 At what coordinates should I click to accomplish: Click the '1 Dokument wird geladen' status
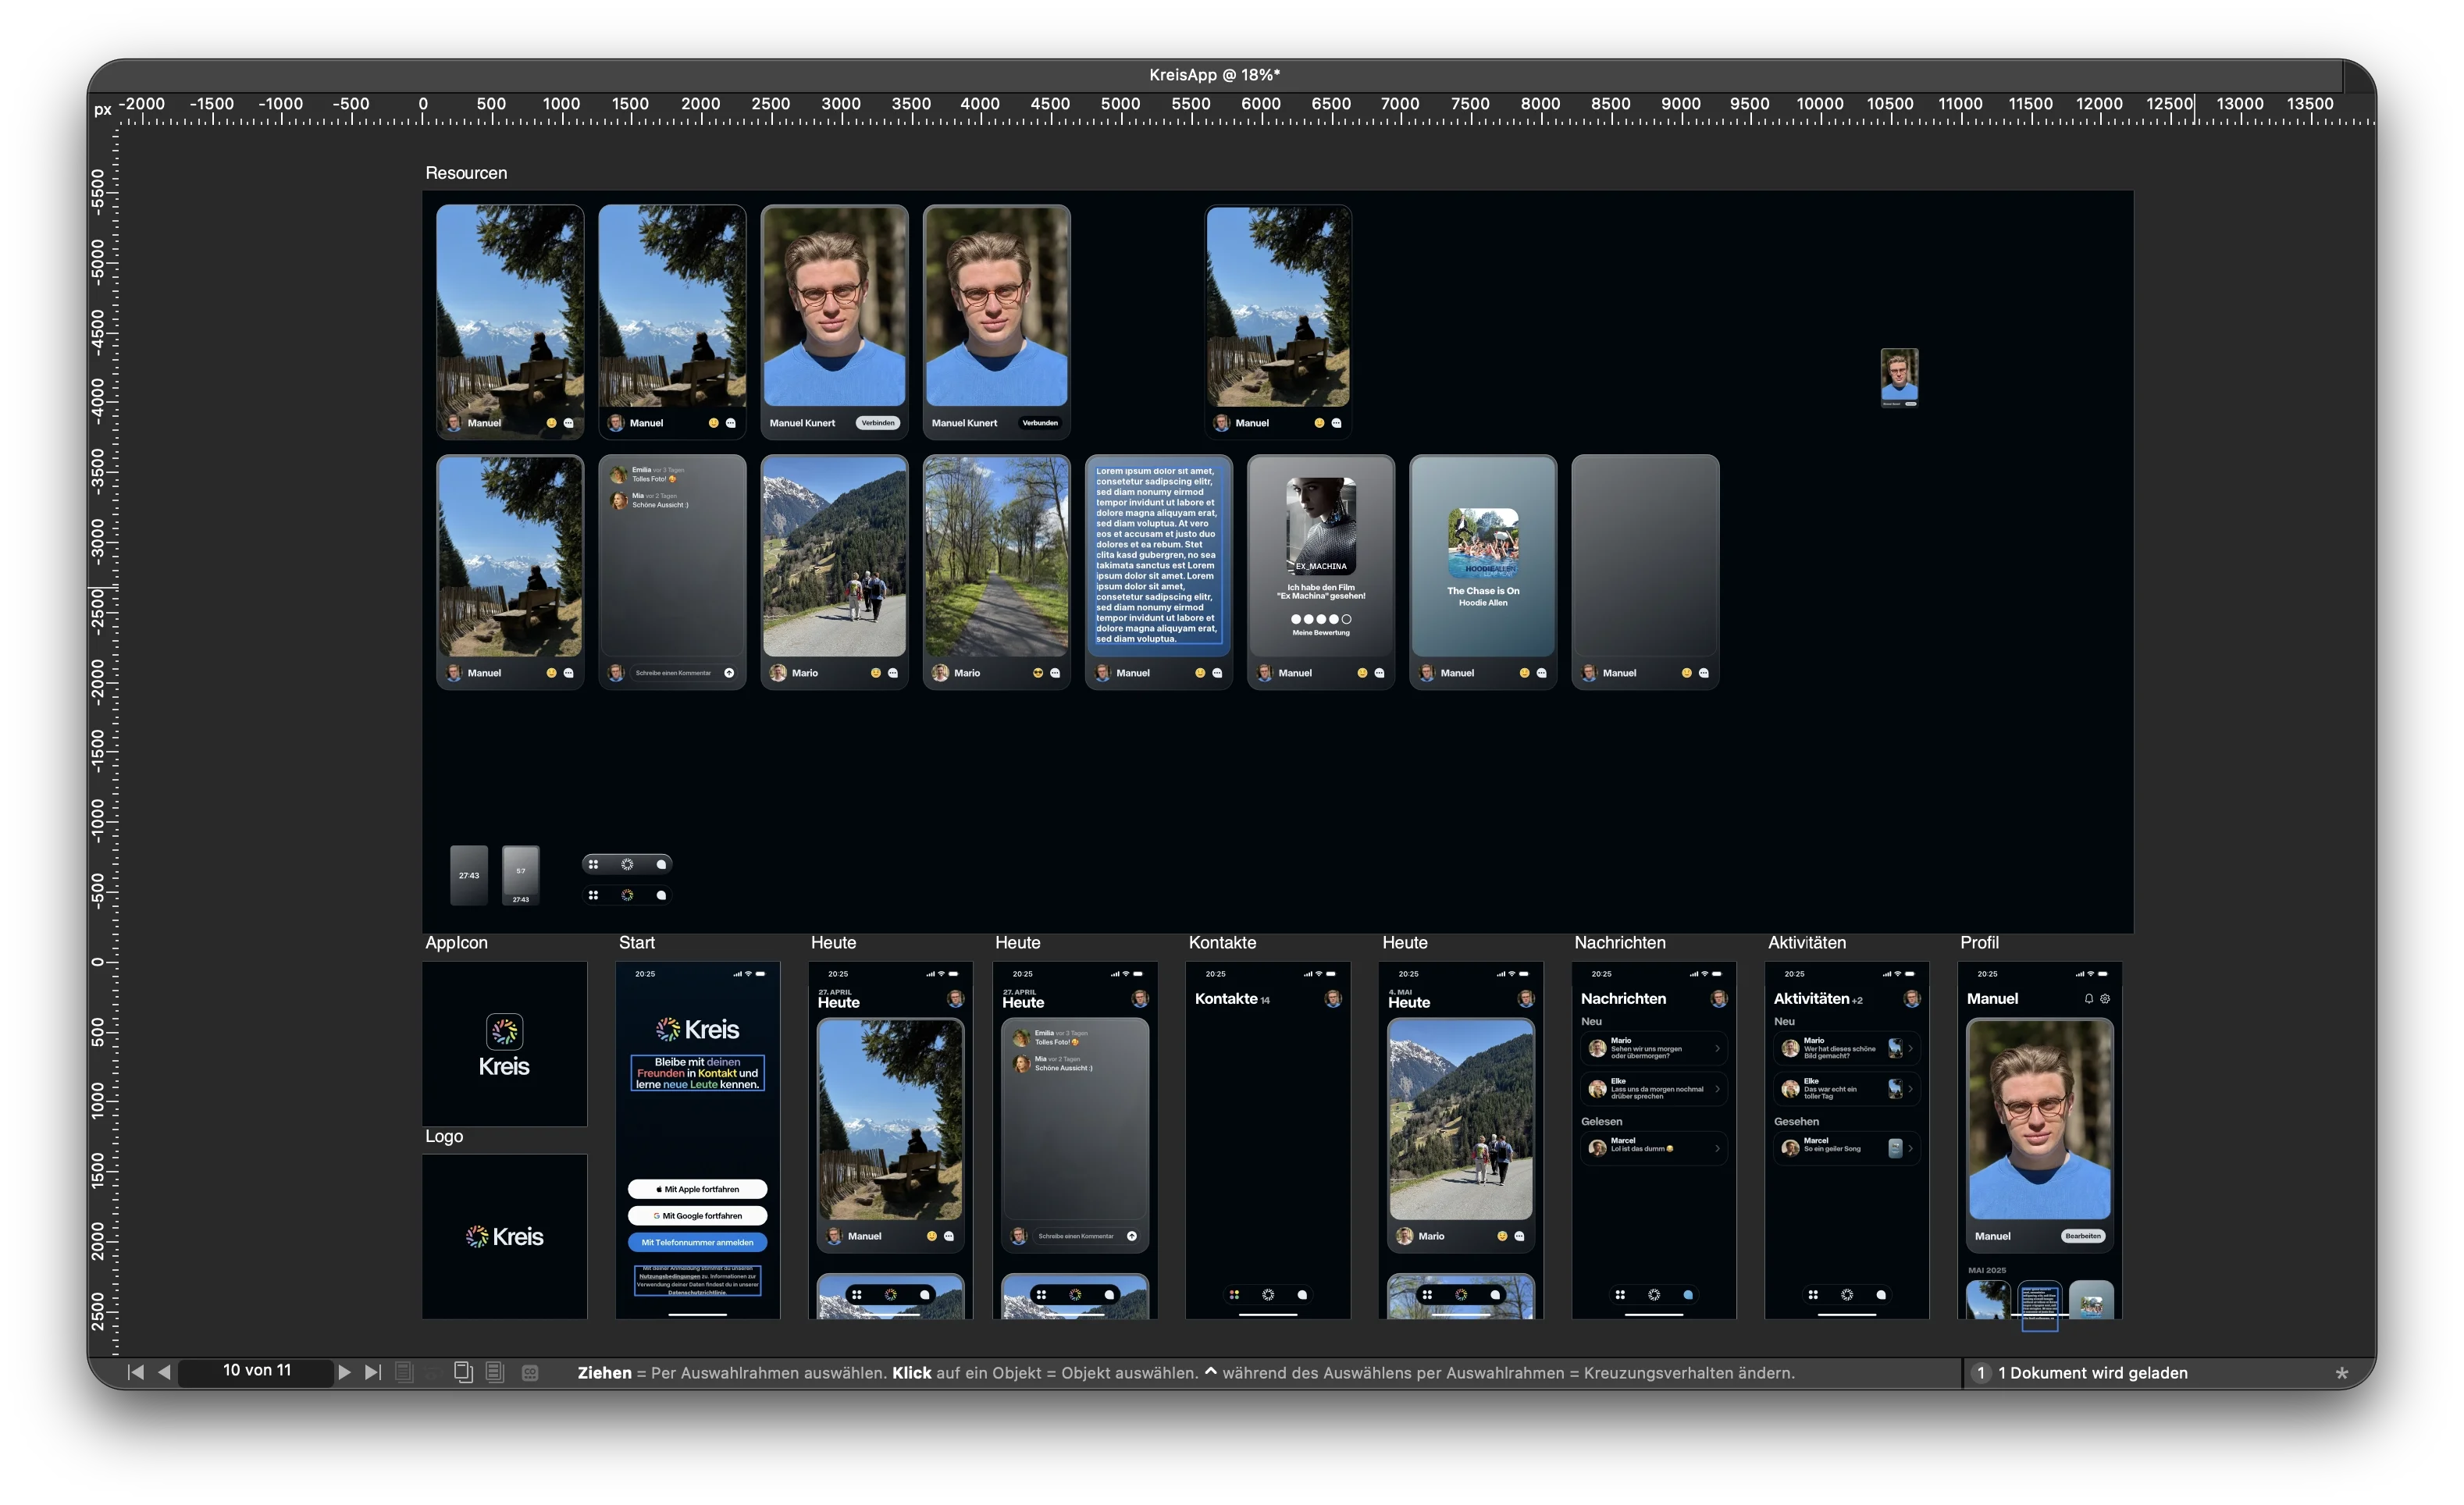click(x=2092, y=1373)
